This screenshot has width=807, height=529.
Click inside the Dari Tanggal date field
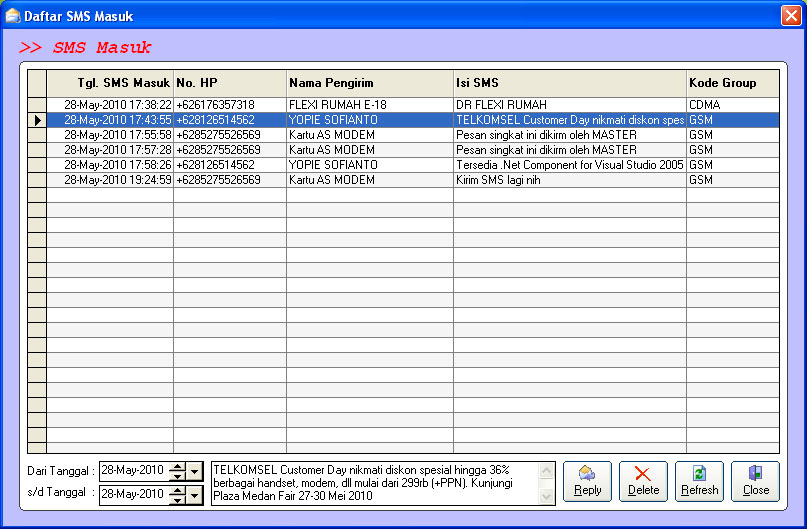point(132,470)
